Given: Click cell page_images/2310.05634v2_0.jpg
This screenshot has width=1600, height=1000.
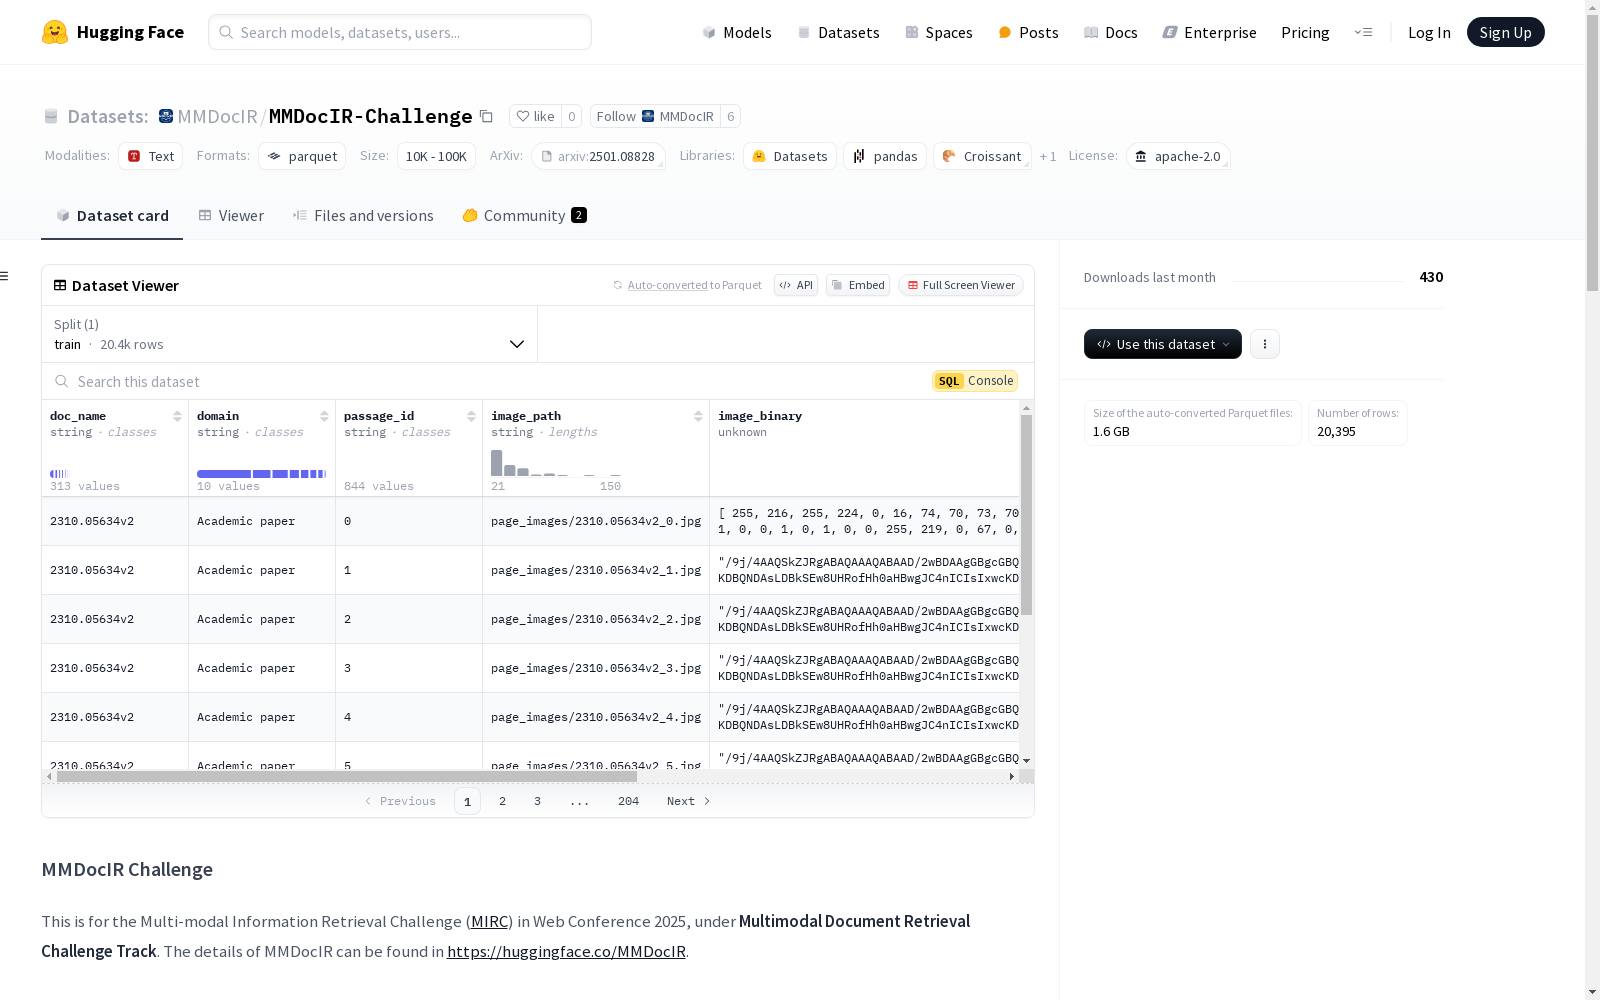Looking at the screenshot, I should 596,521.
